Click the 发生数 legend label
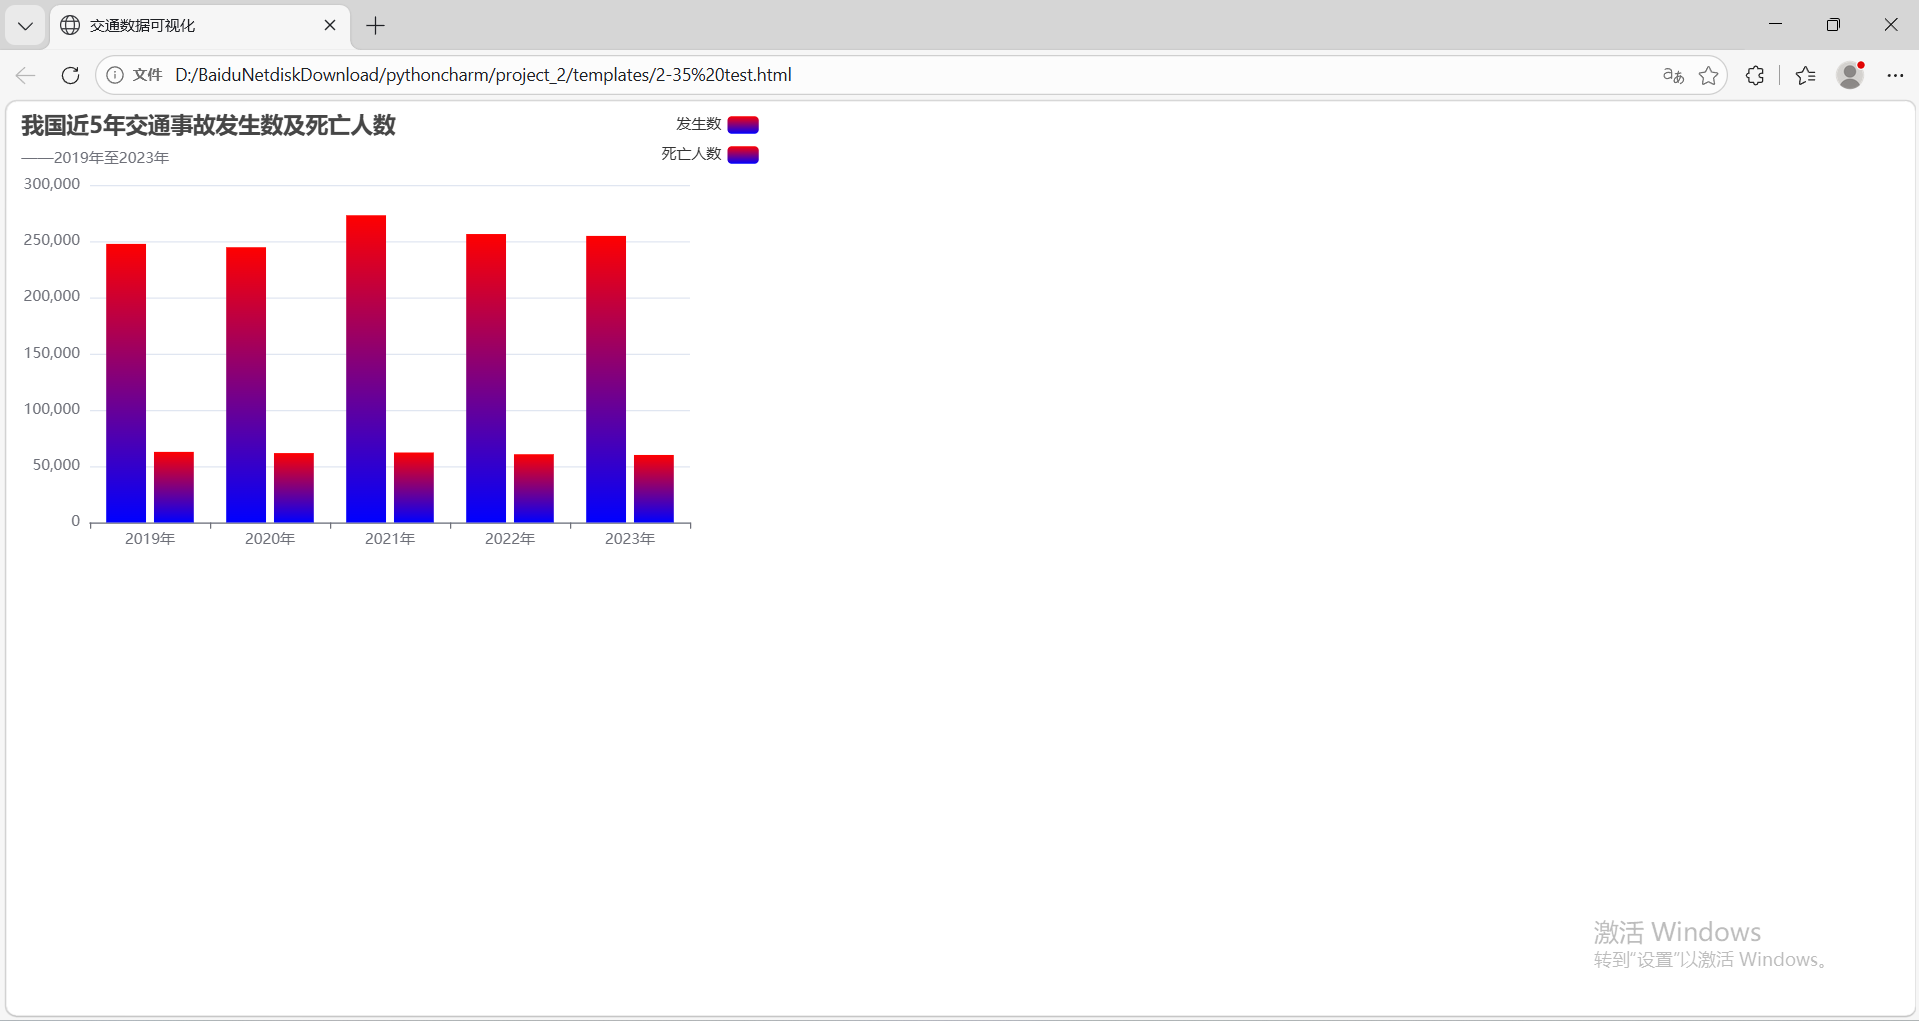Image resolution: width=1919 pixels, height=1021 pixels. tap(698, 124)
